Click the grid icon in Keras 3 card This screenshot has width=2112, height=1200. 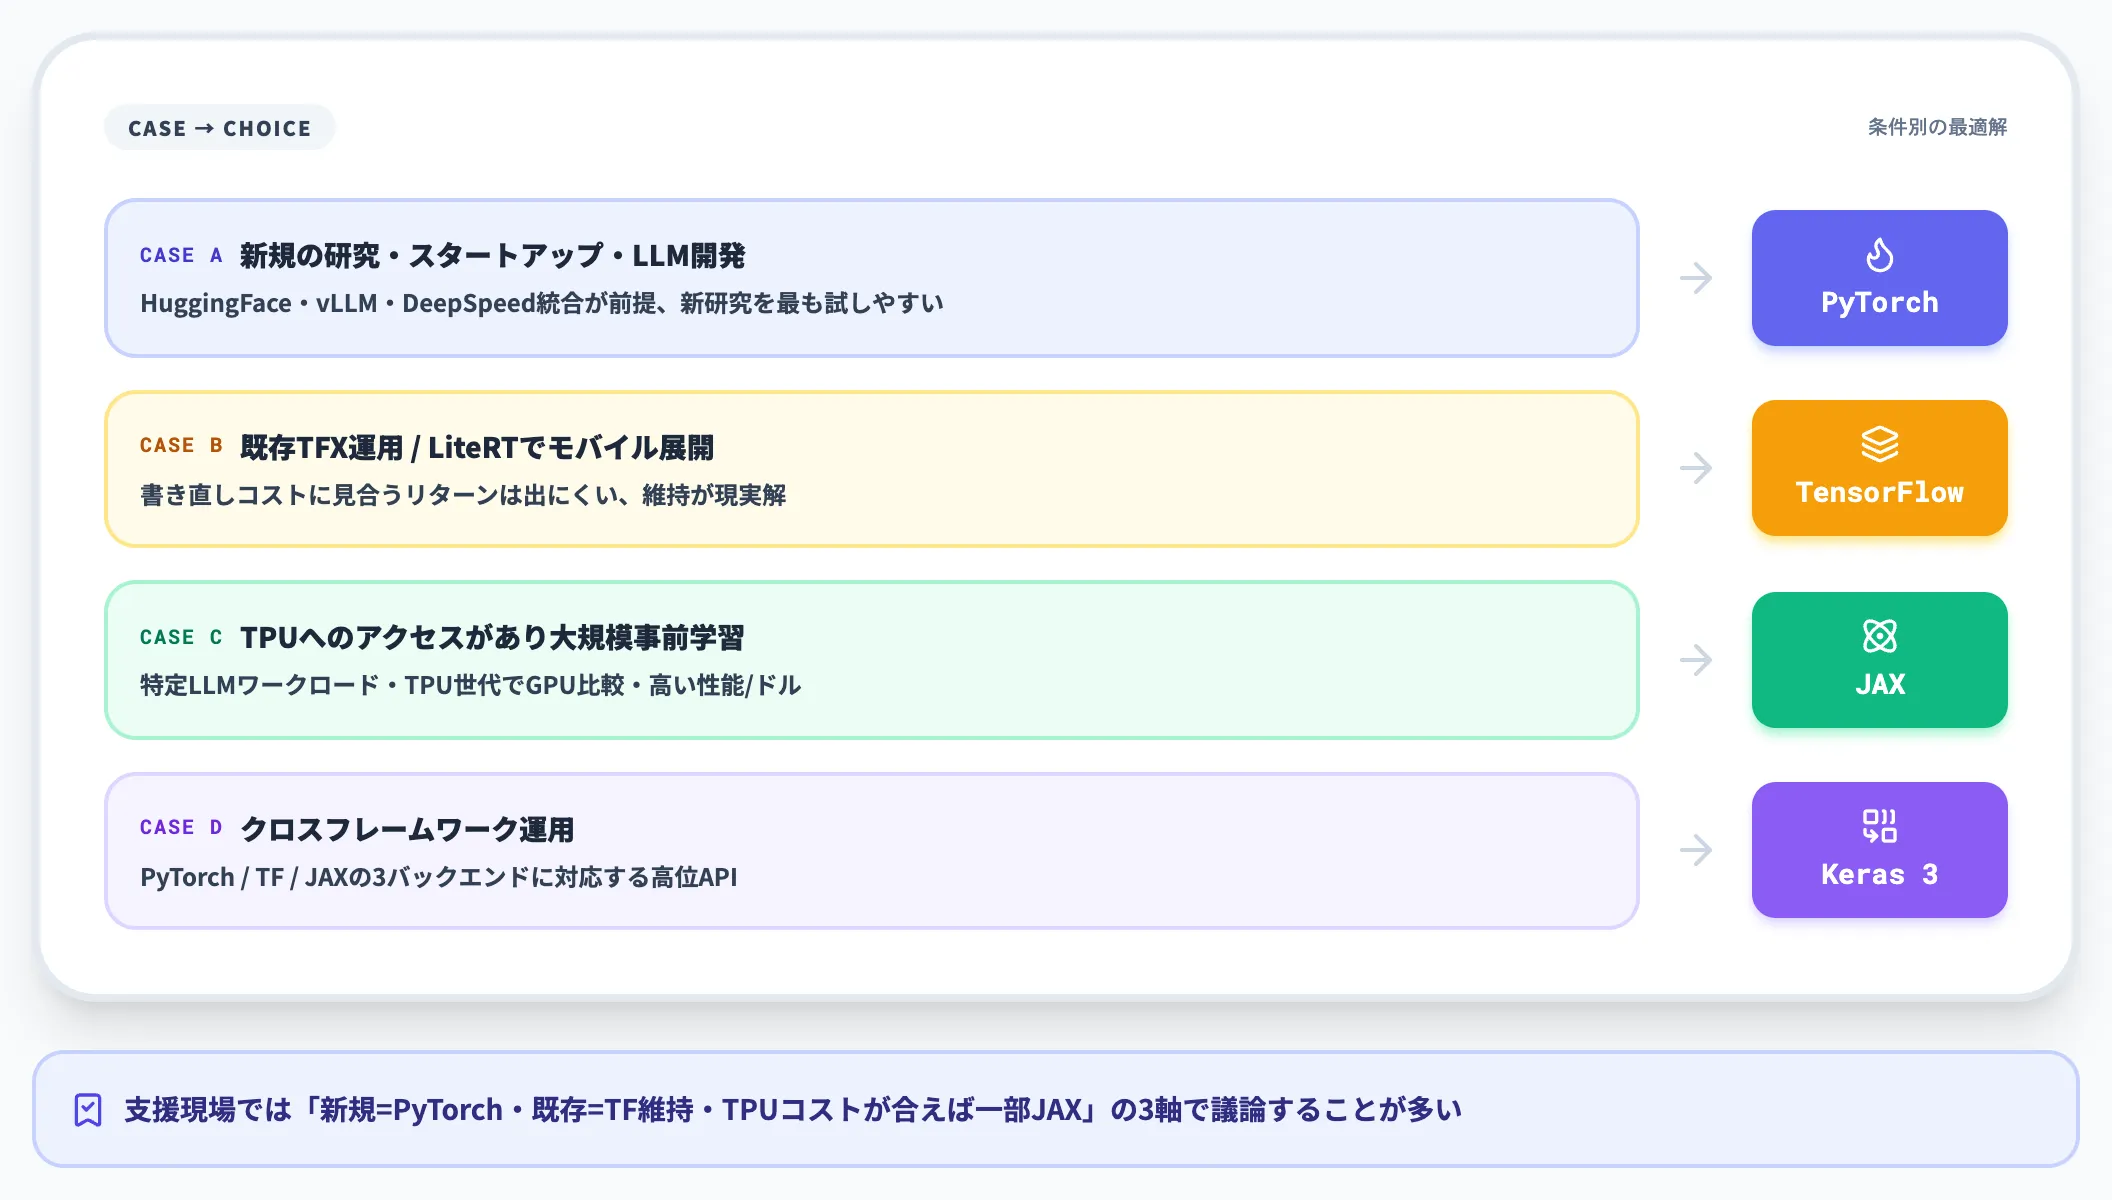point(1879,826)
